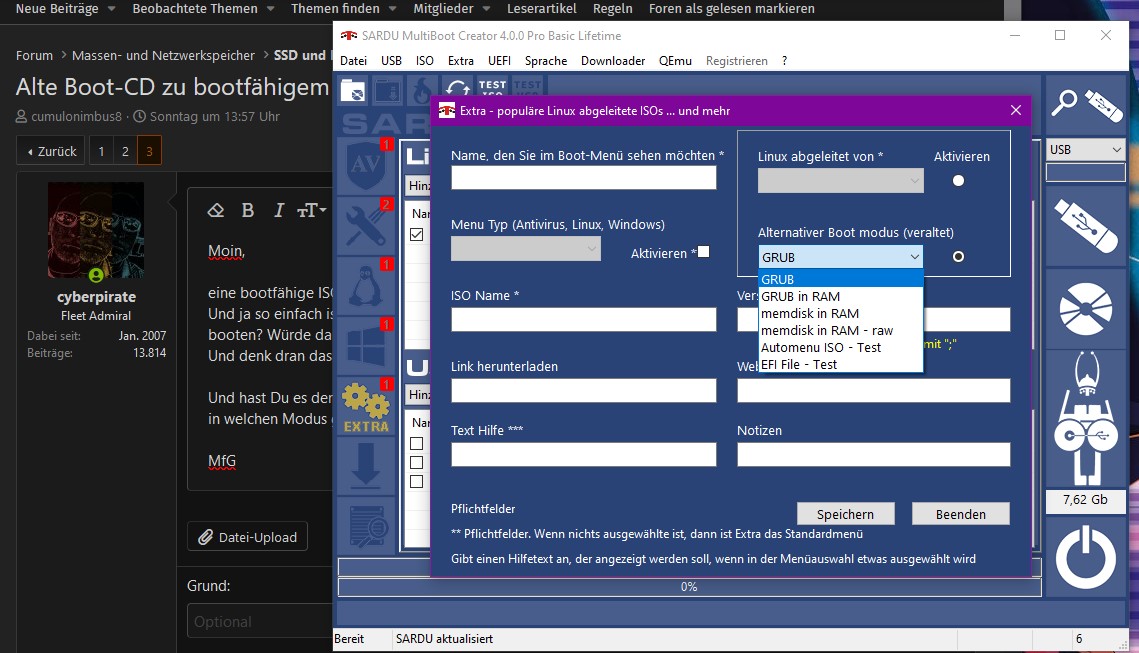Expand the Beobachtete Themen dropdown arrow
1139x653 pixels.
click(270, 9)
